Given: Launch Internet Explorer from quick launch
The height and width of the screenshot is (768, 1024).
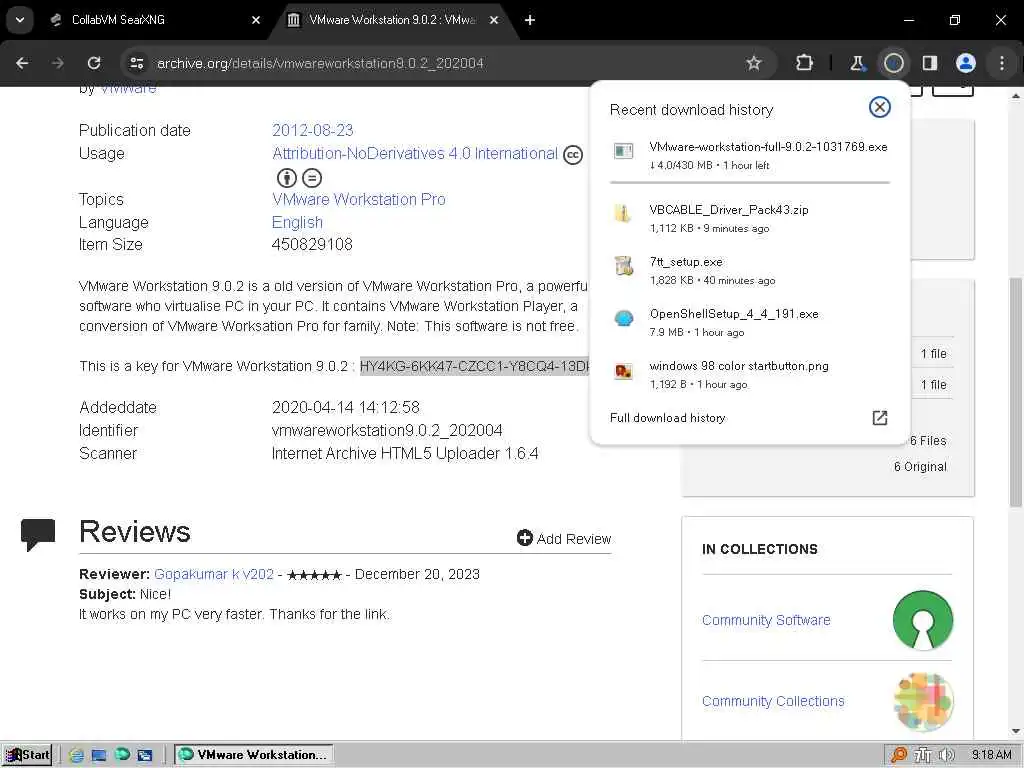Looking at the screenshot, I should tap(76, 756).
